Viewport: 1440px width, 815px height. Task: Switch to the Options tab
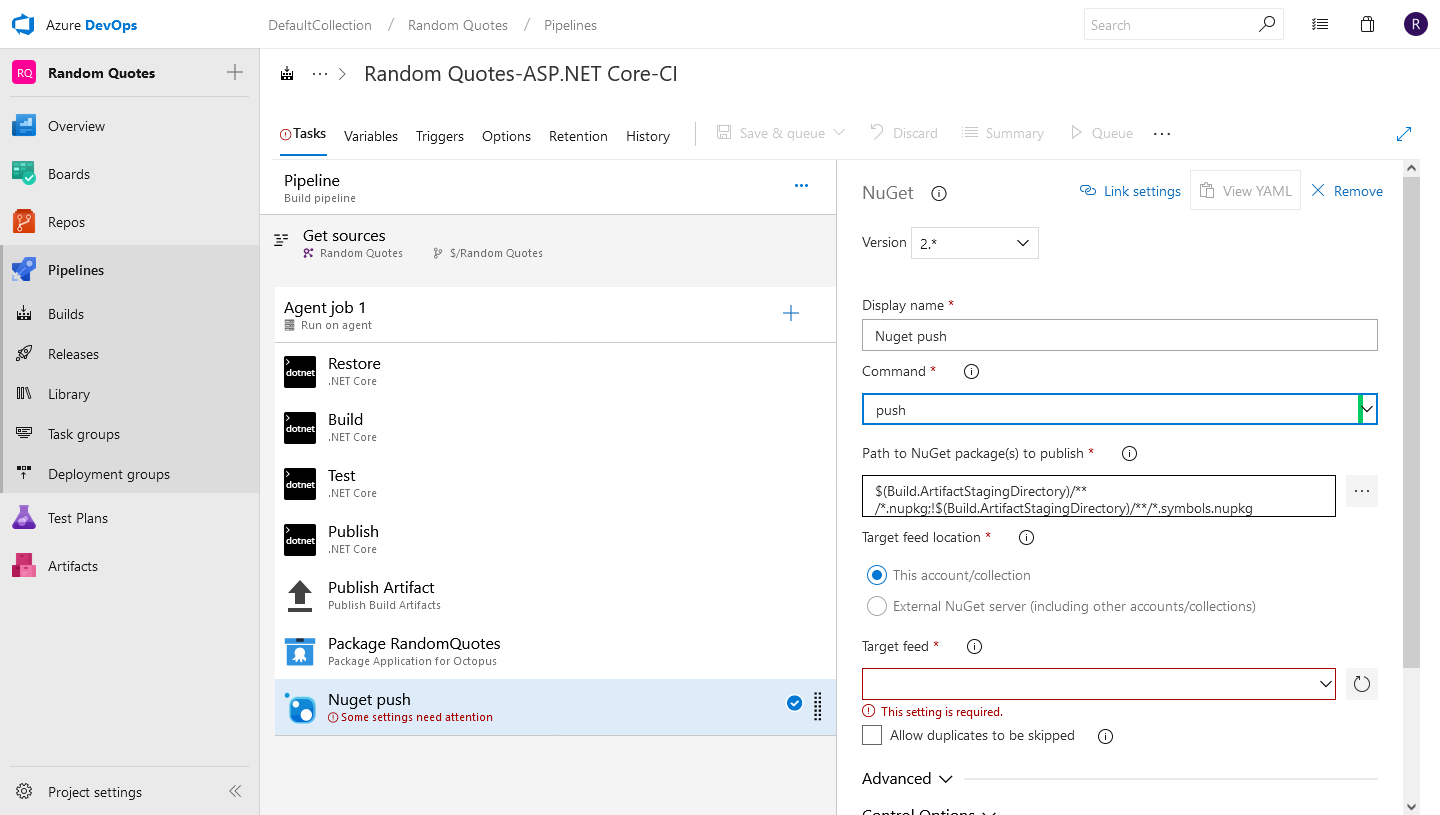coord(506,136)
